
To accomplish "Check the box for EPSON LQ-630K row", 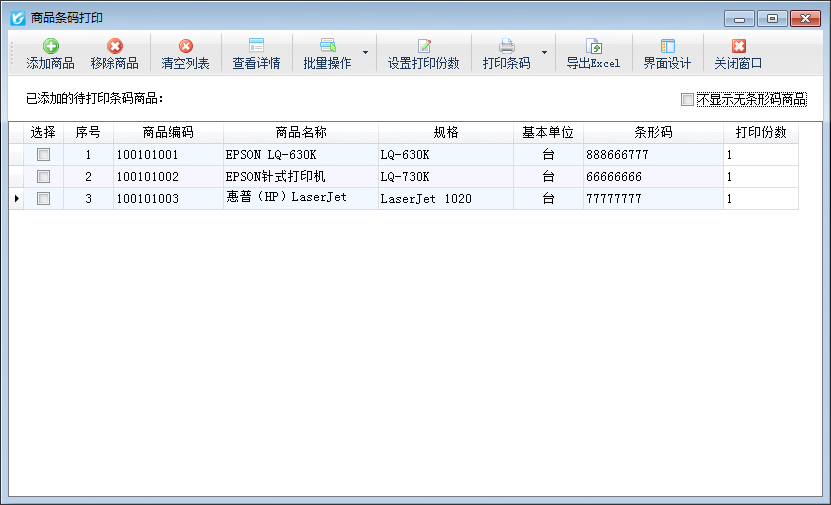I will (43, 155).
